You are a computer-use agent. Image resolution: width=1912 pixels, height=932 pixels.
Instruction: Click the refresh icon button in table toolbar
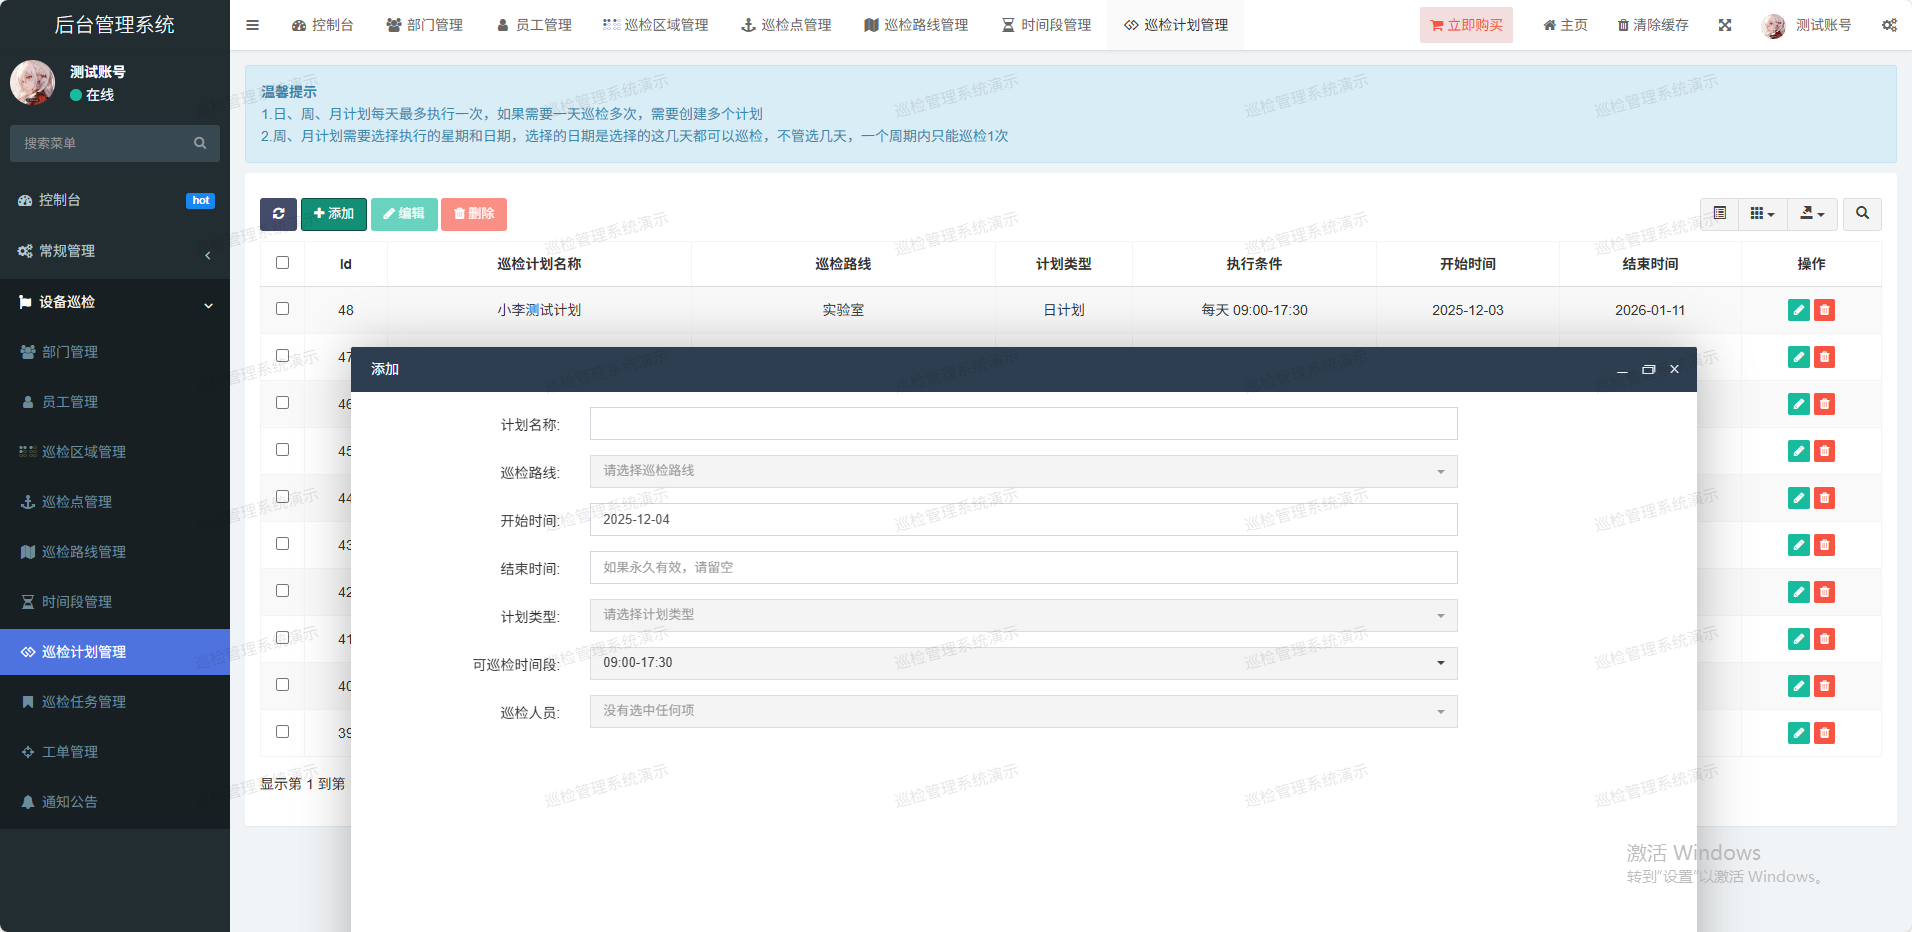point(278,214)
